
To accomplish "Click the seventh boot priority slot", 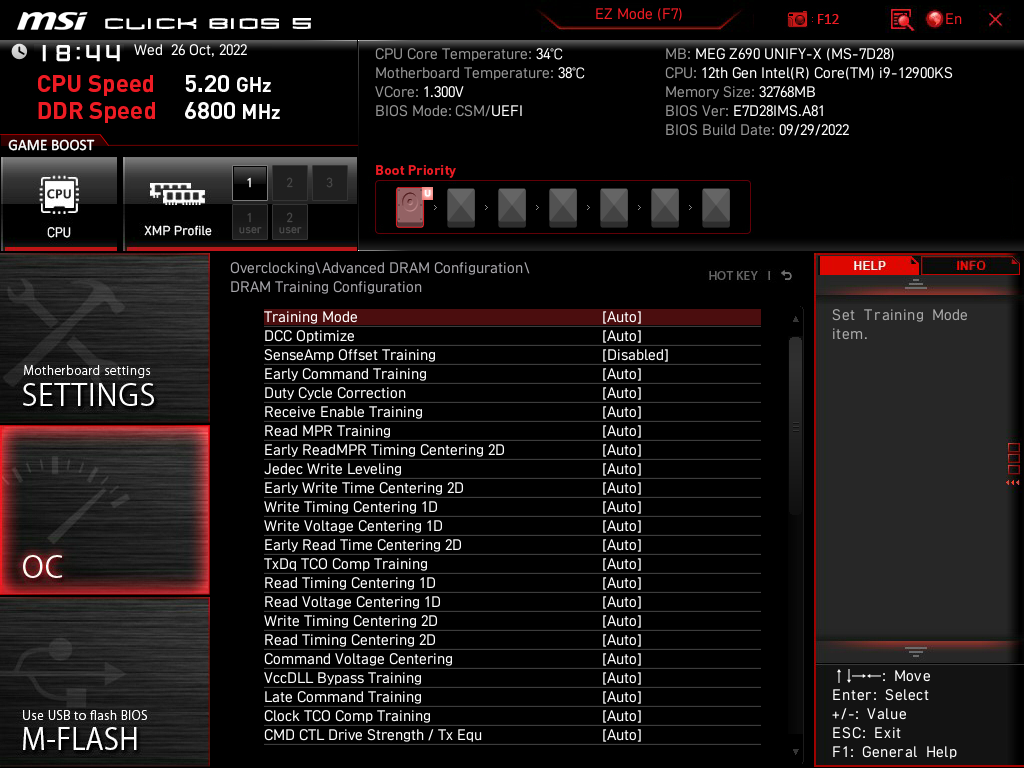I will click(x=716, y=208).
